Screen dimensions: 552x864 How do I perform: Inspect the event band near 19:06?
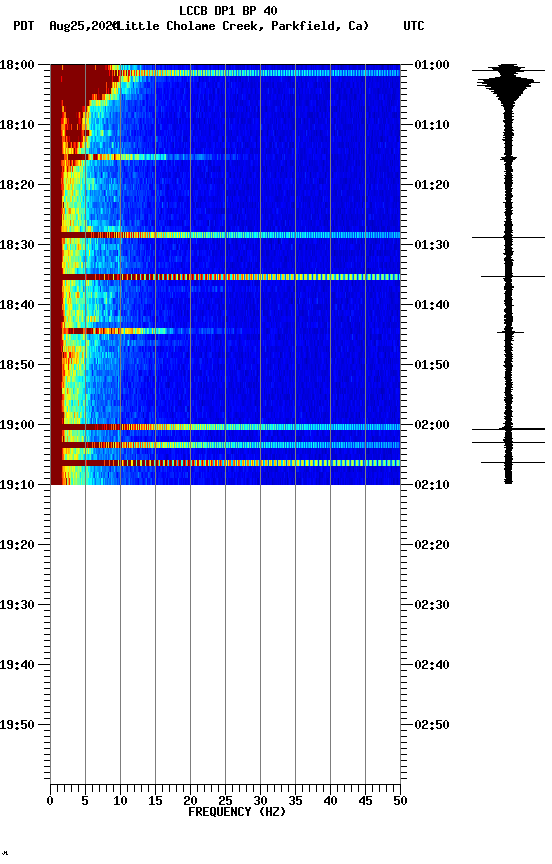[225, 463]
